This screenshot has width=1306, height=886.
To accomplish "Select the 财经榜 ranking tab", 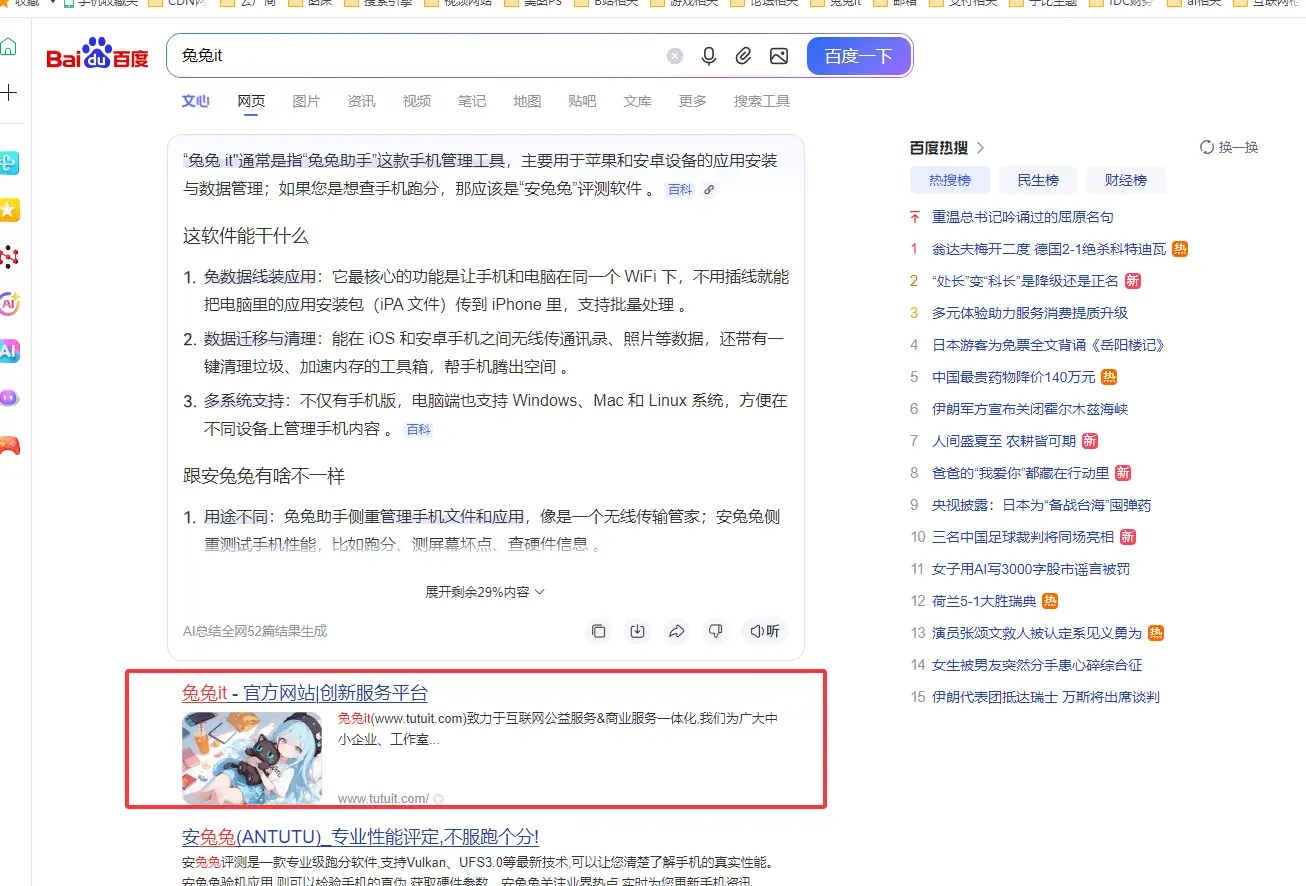I will point(1126,180).
